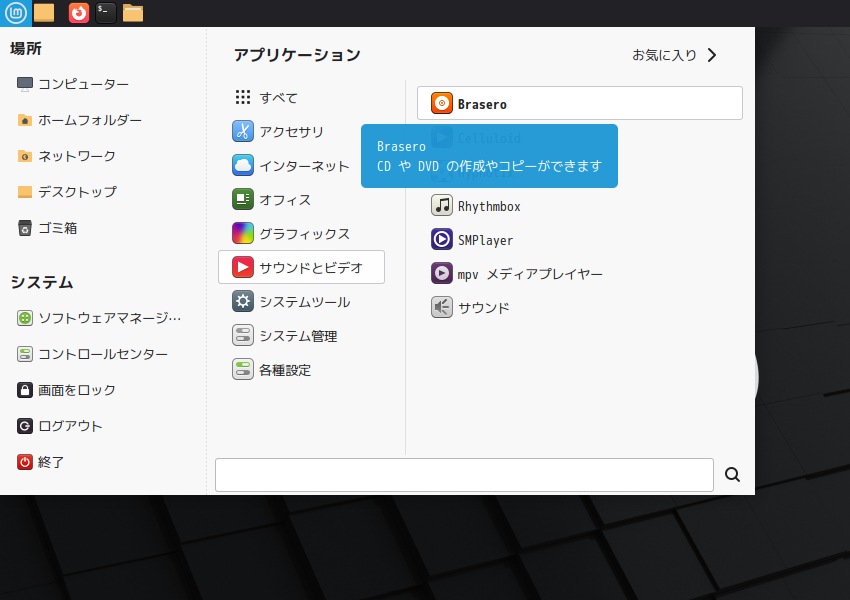This screenshot has width=850, height=600.
Task: Open ネットワーク label
Action: (77, 156)
